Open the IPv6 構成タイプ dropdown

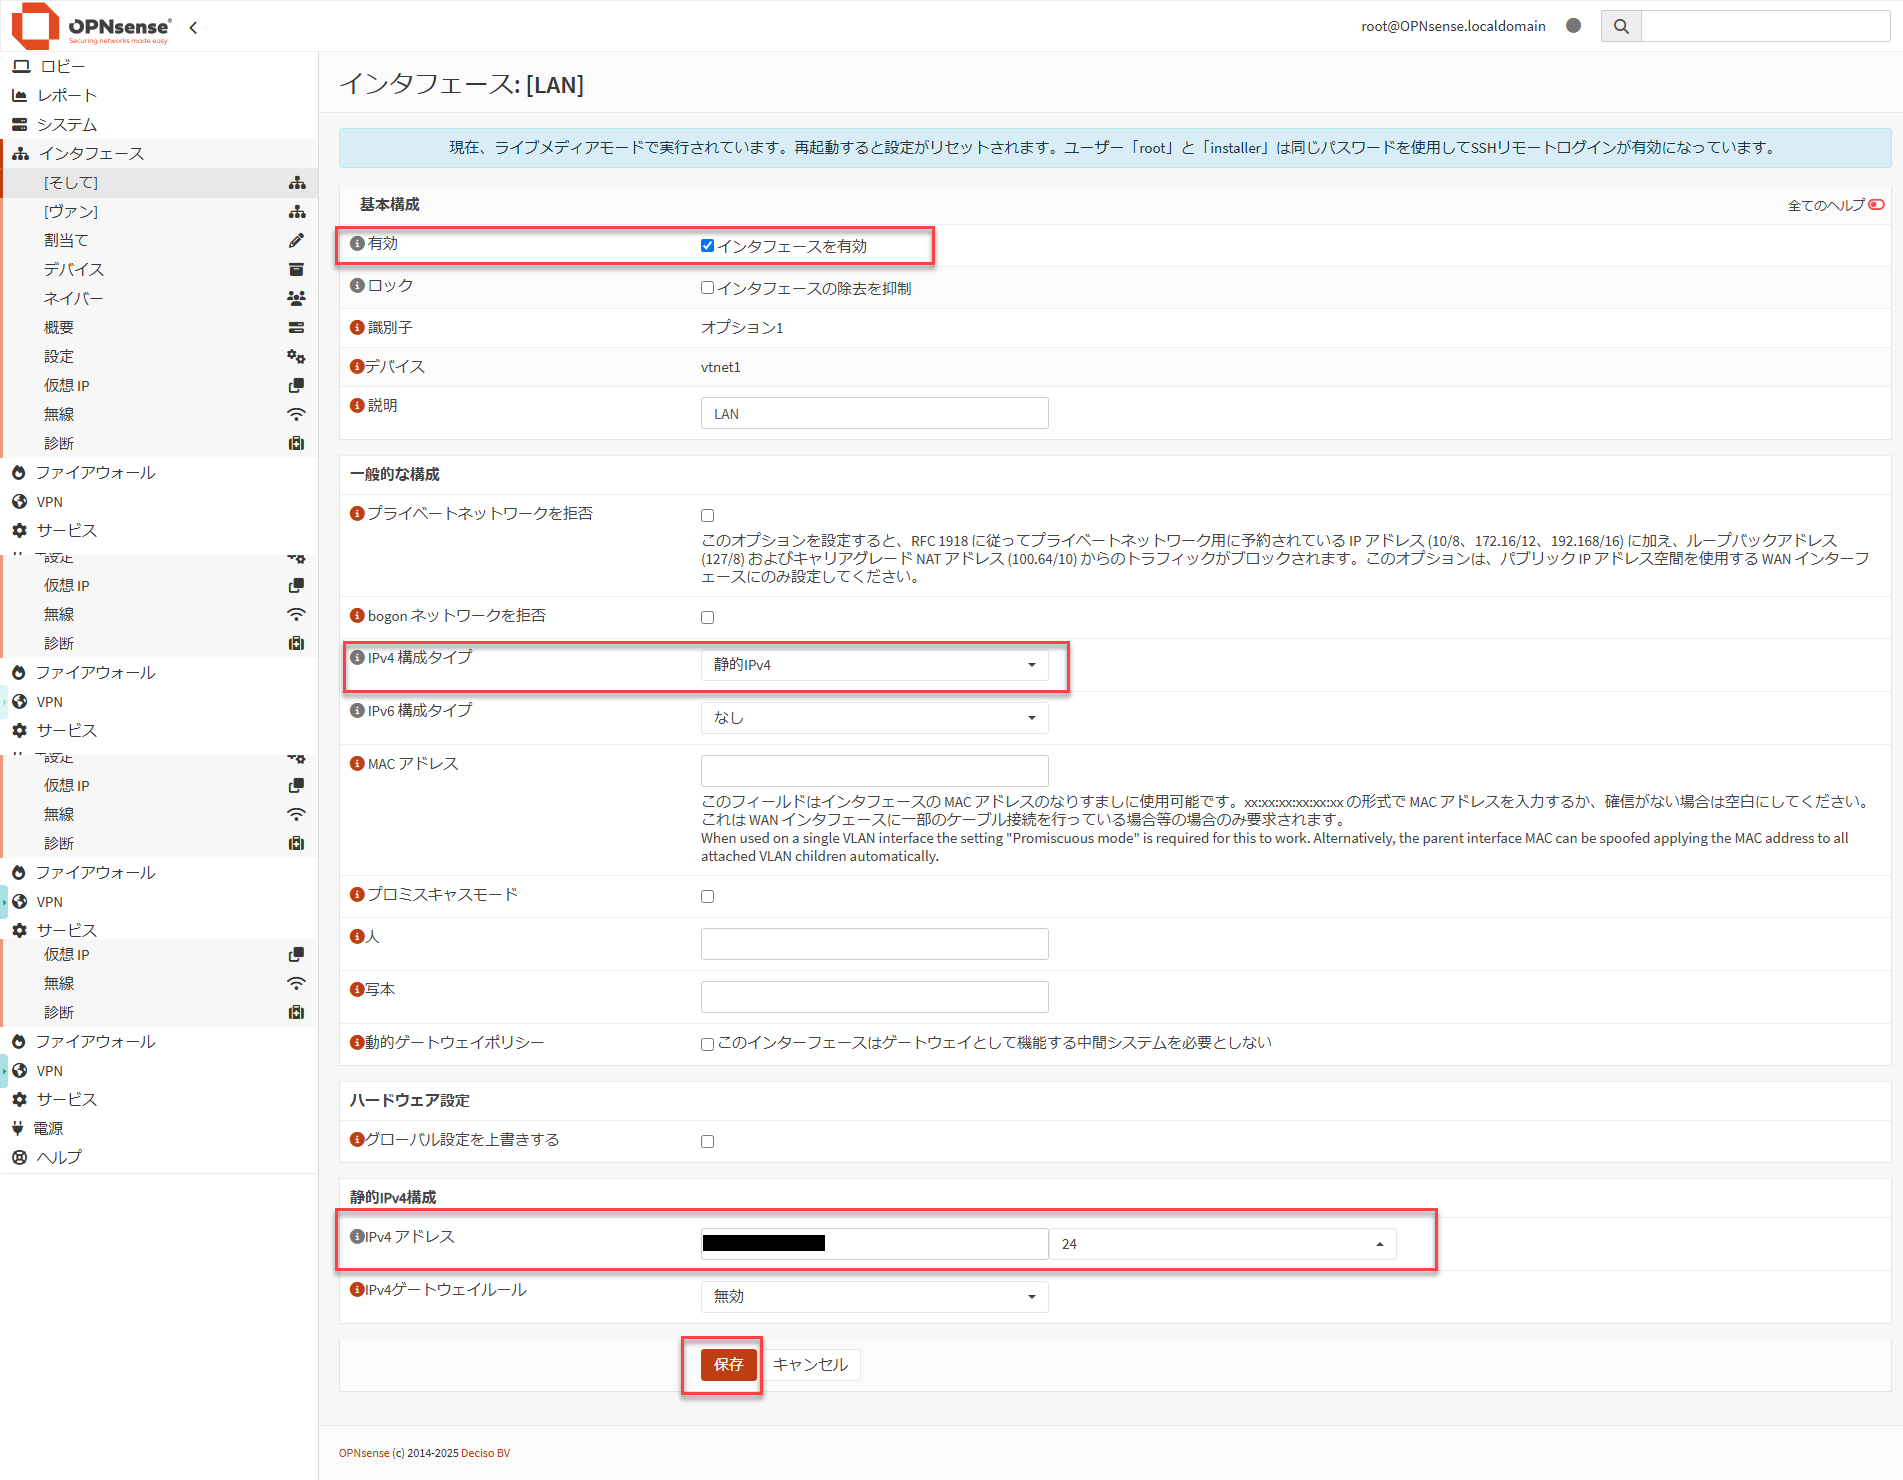(x=874, y=718)
